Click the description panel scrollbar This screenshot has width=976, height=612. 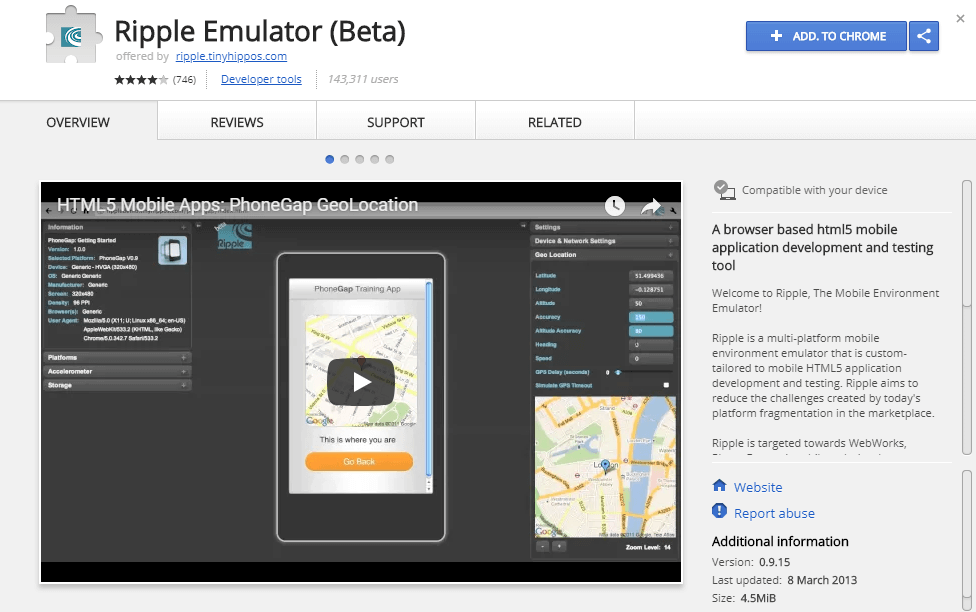click(966, 245)
